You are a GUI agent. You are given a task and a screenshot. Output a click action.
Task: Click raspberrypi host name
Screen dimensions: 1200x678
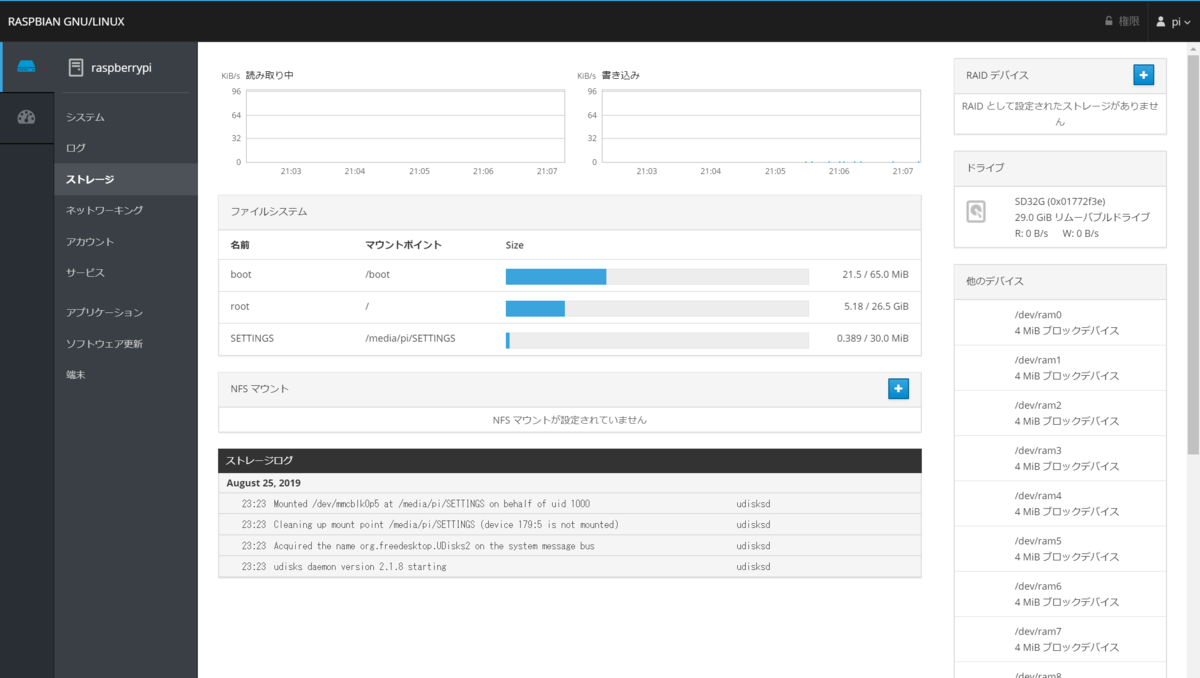[x=121, y=68]
